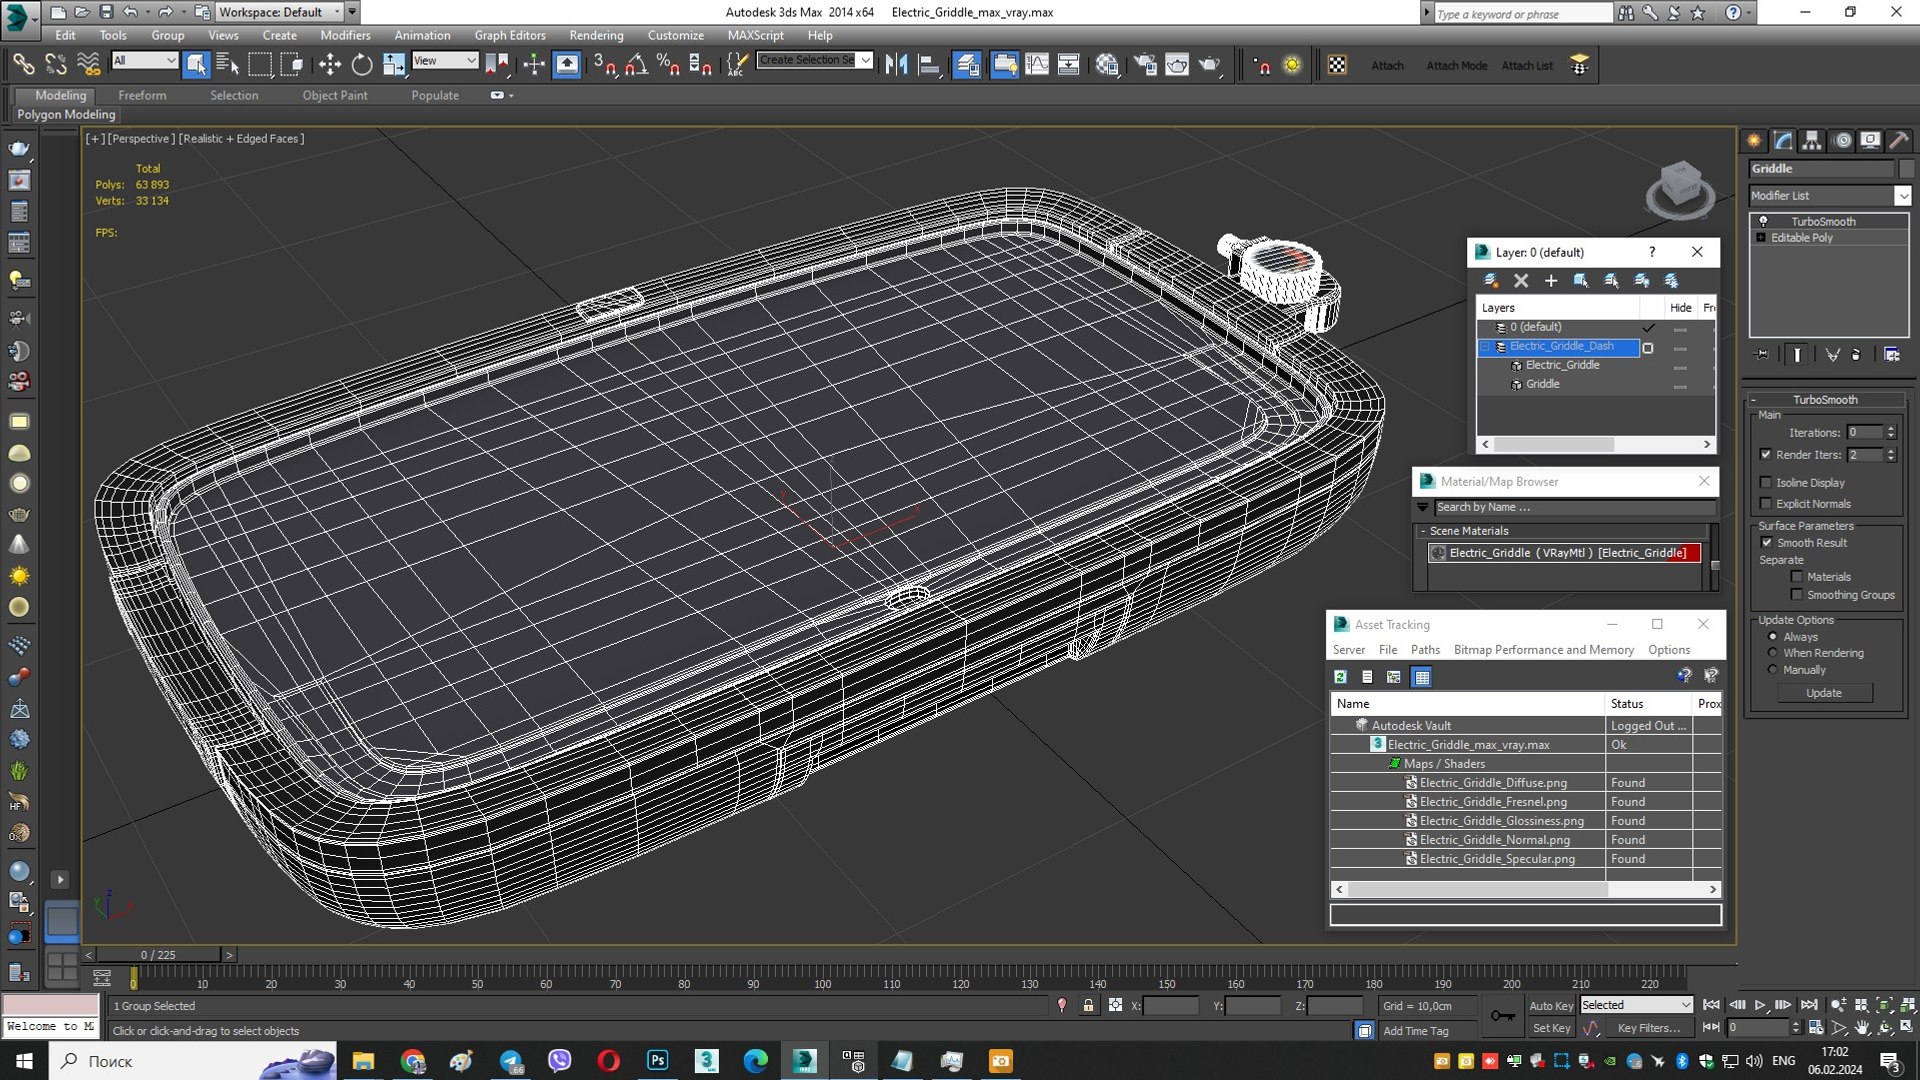This screenshot has height=1080, width=1920.
Task: Refresh the Asset Tracking list
Action: 1341,677
